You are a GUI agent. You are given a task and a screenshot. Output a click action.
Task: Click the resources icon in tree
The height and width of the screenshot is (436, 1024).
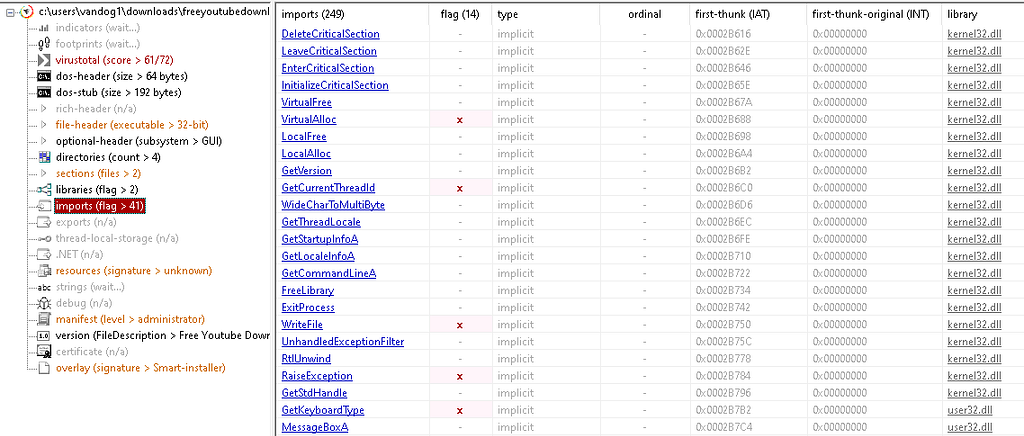coord(44,271)
